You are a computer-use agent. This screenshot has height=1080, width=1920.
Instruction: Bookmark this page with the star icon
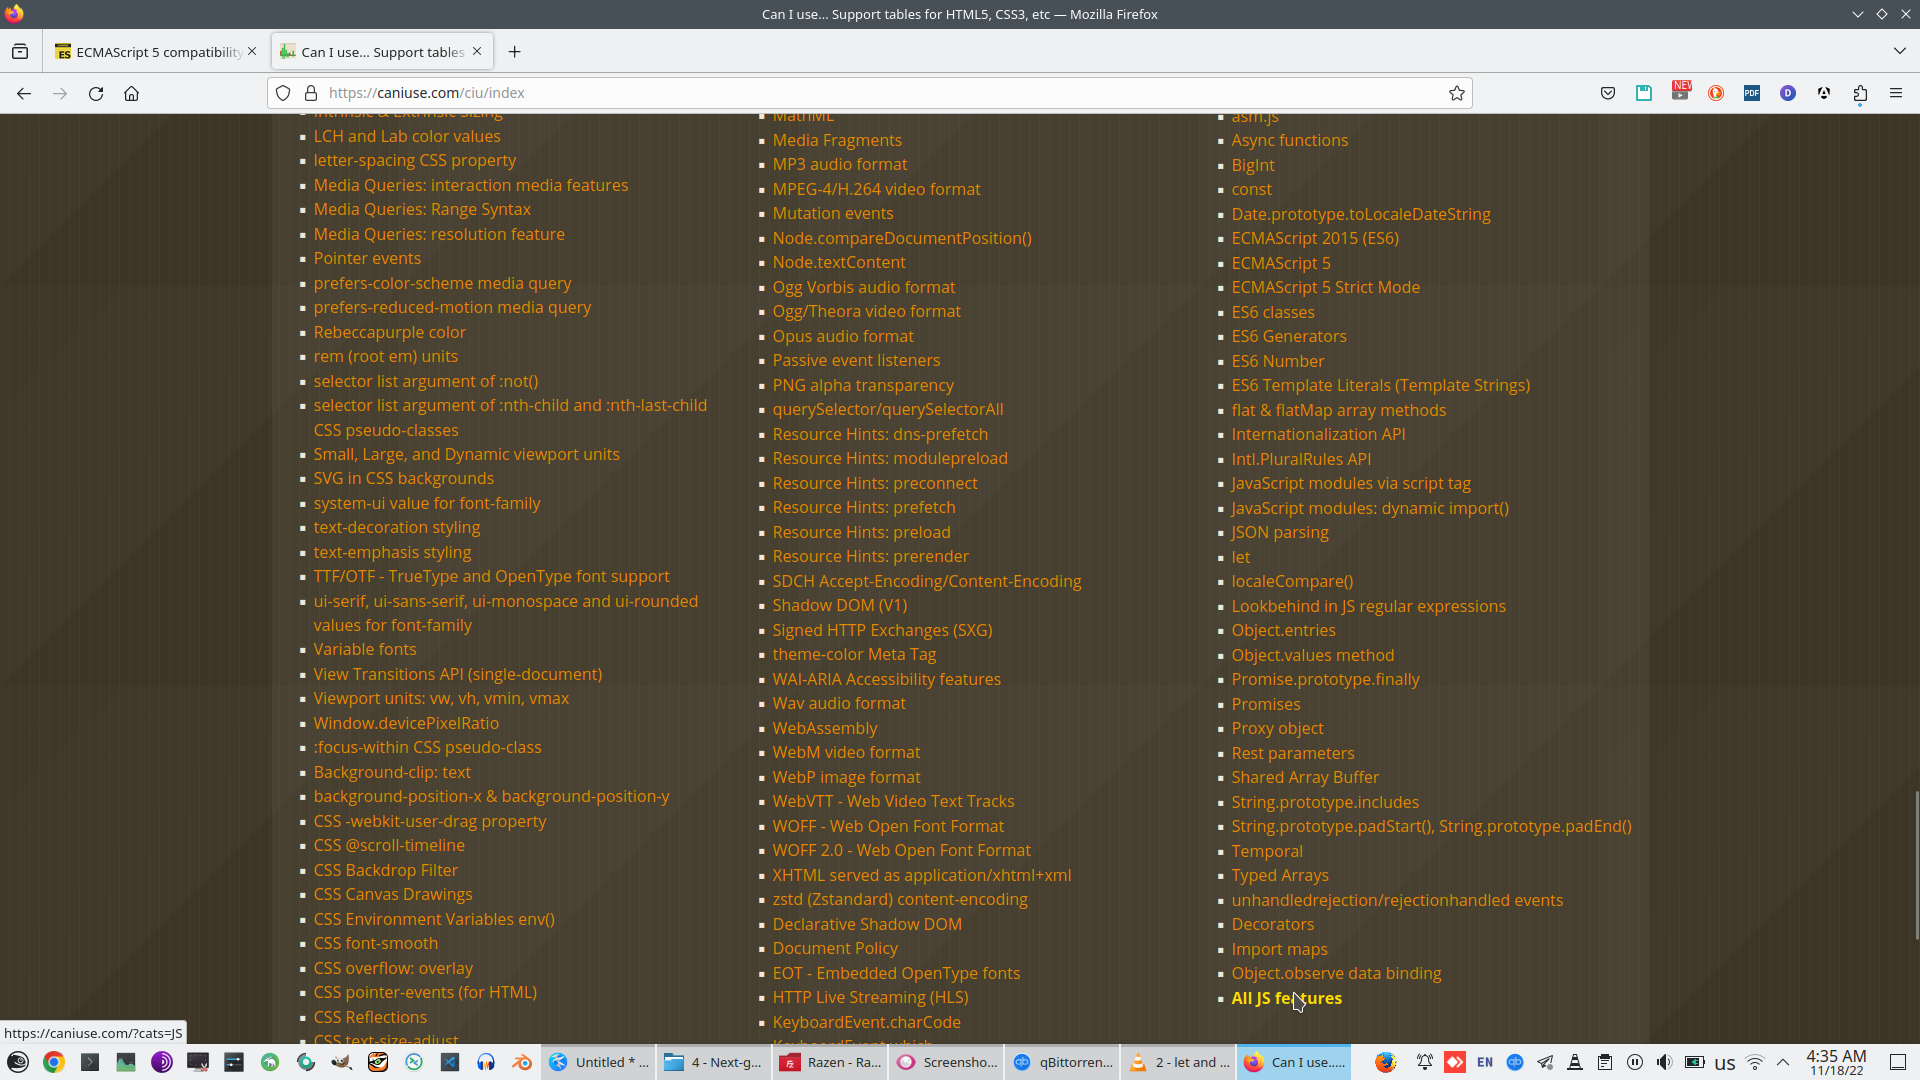click(1457, 93)
